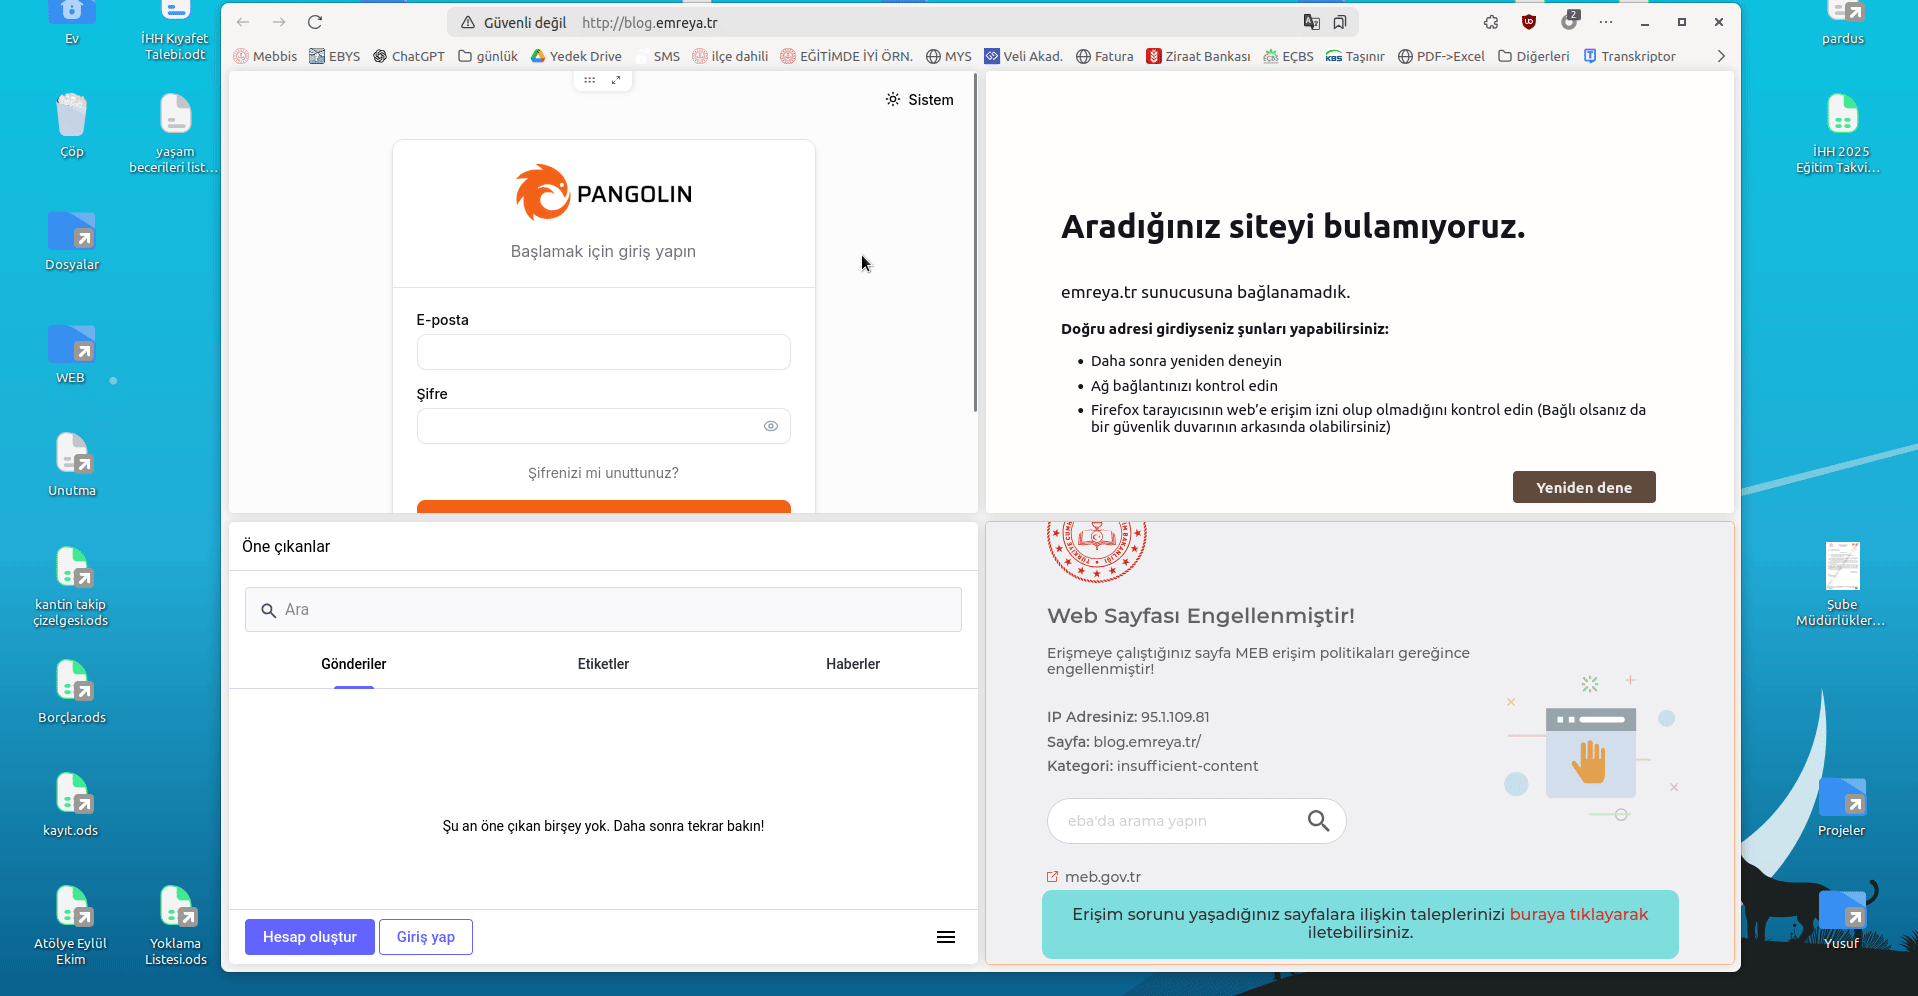Open the ChatGPT bookmark
This screenshot has height=996, width=1918.
tap(409, 56)
